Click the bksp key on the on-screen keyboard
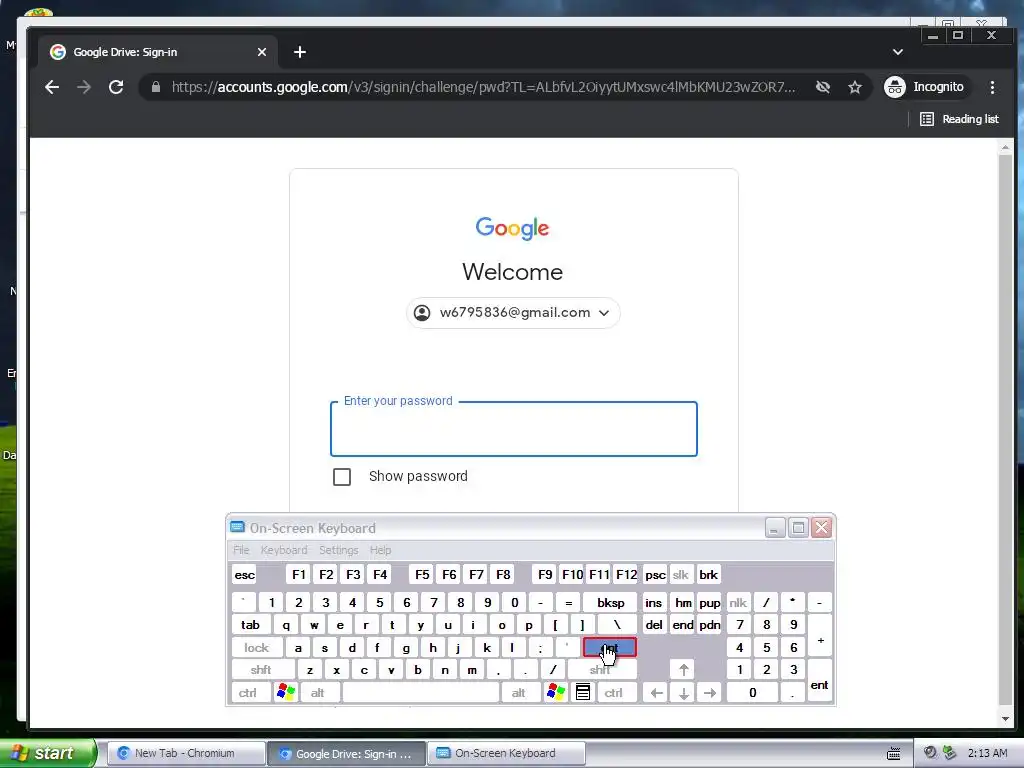This screenshot has width=1024, height=768. point(611,602)
